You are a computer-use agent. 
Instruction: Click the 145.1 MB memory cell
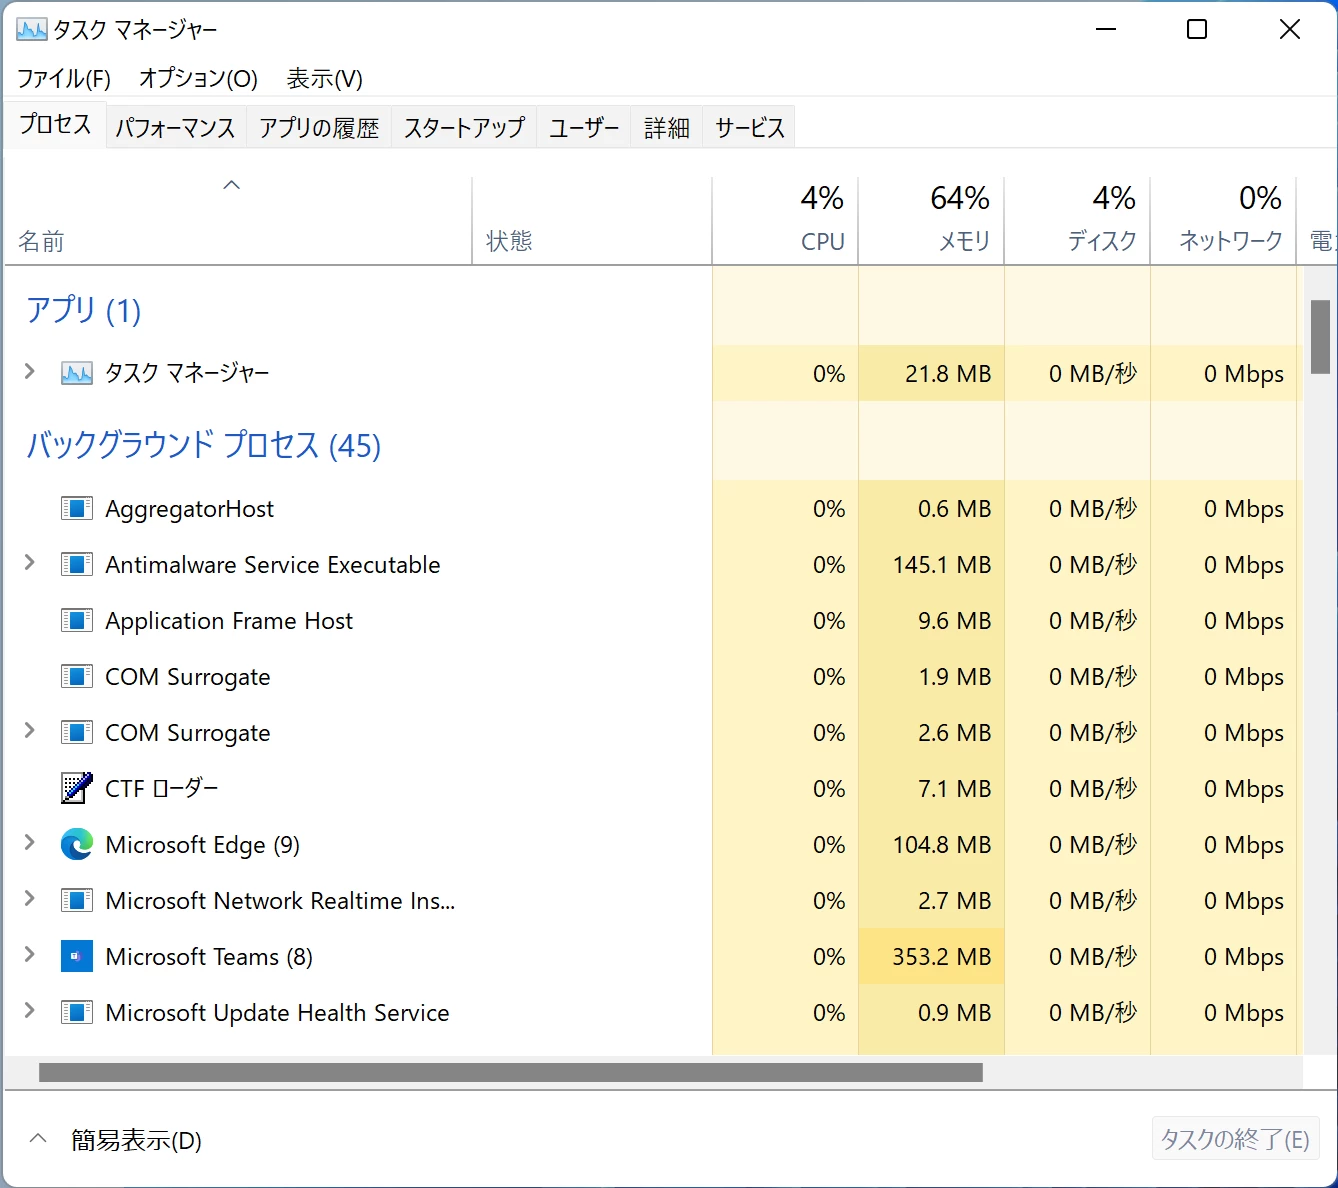click(931, 565)
